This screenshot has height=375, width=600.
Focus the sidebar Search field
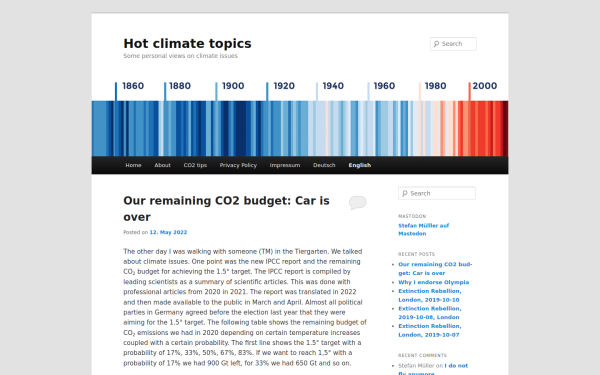click(x=437, y=194)
